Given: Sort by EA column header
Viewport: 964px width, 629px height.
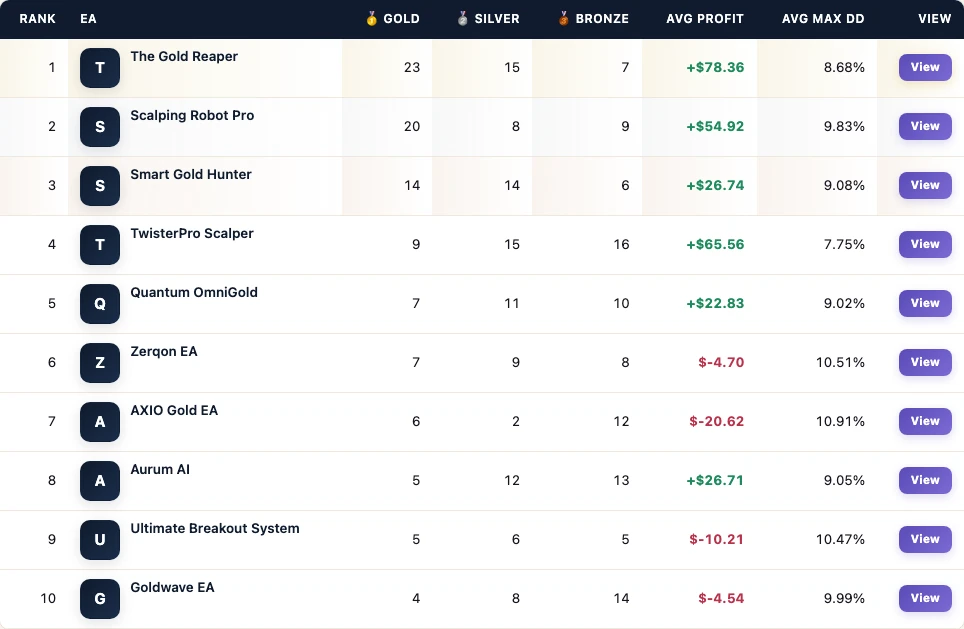Looking at the screenshot, I should 88,18.
